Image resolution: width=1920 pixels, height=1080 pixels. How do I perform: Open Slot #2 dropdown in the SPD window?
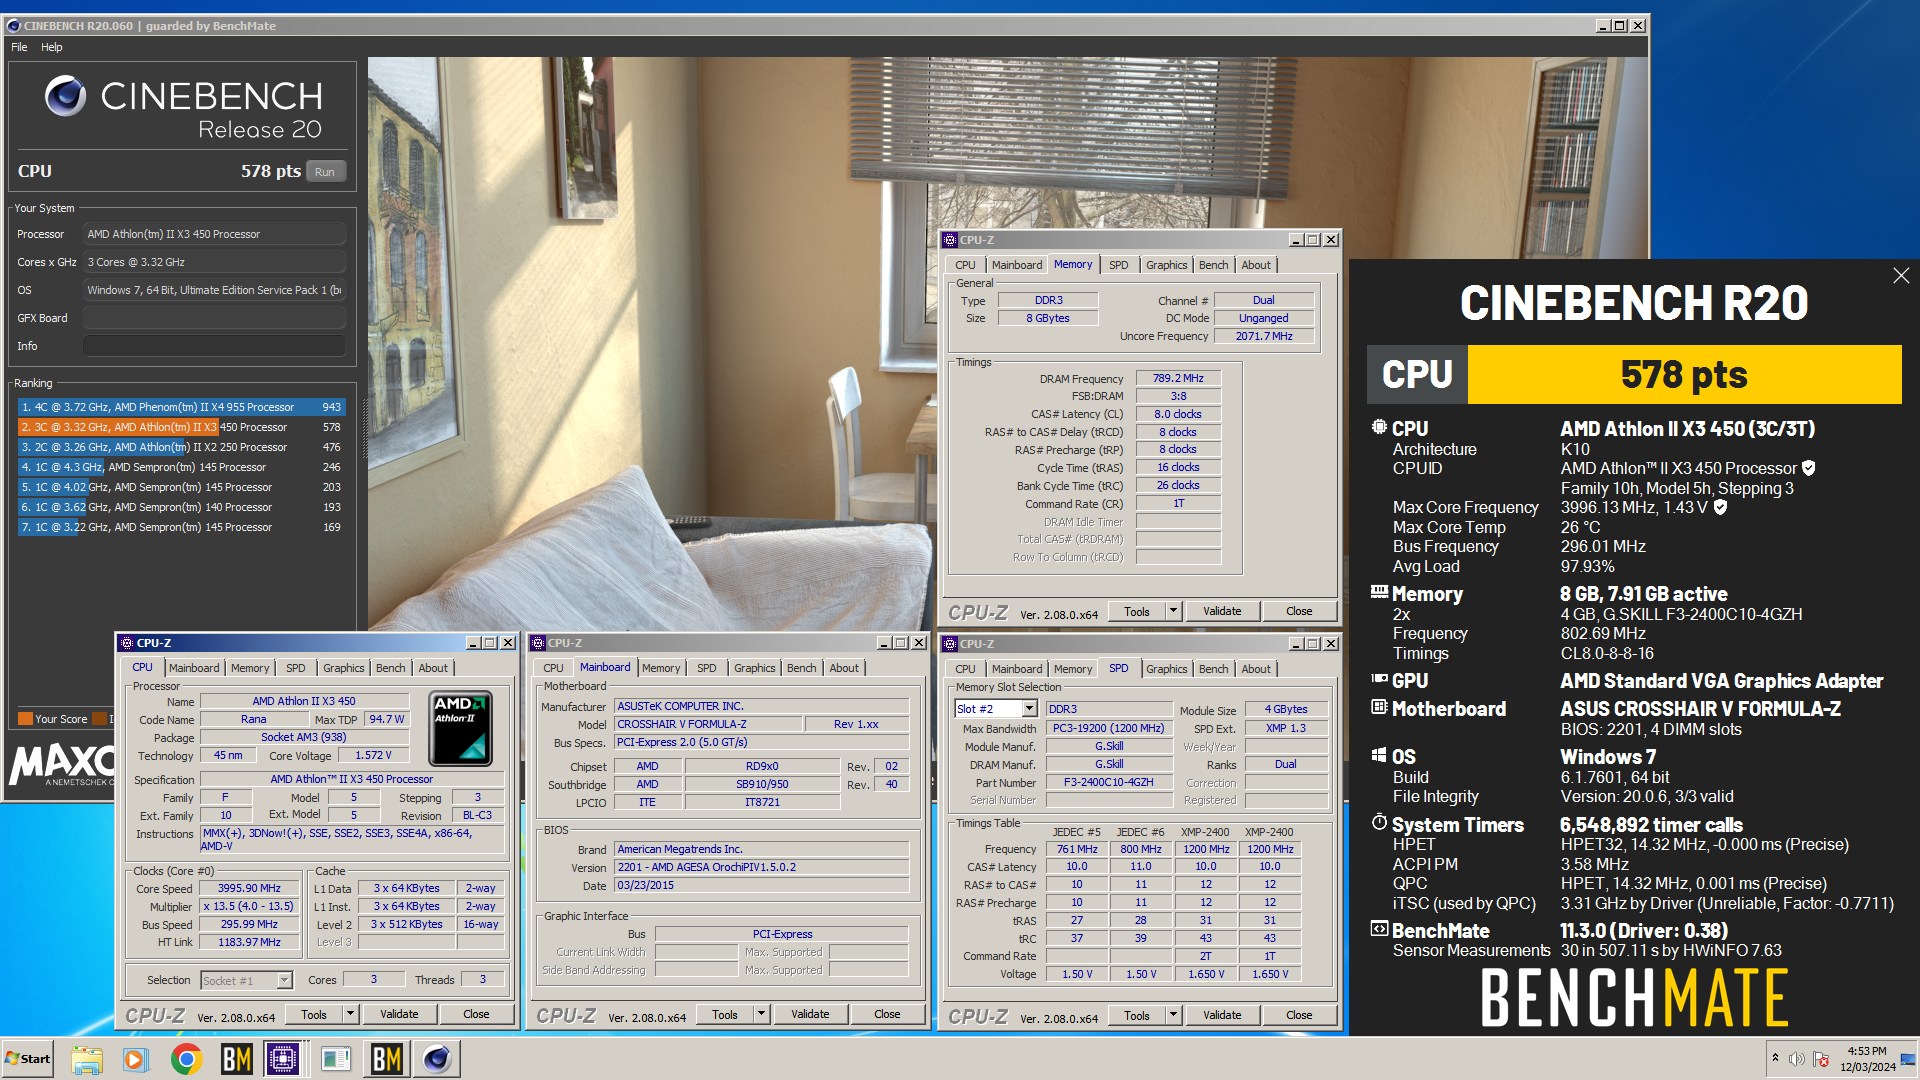1029,709
